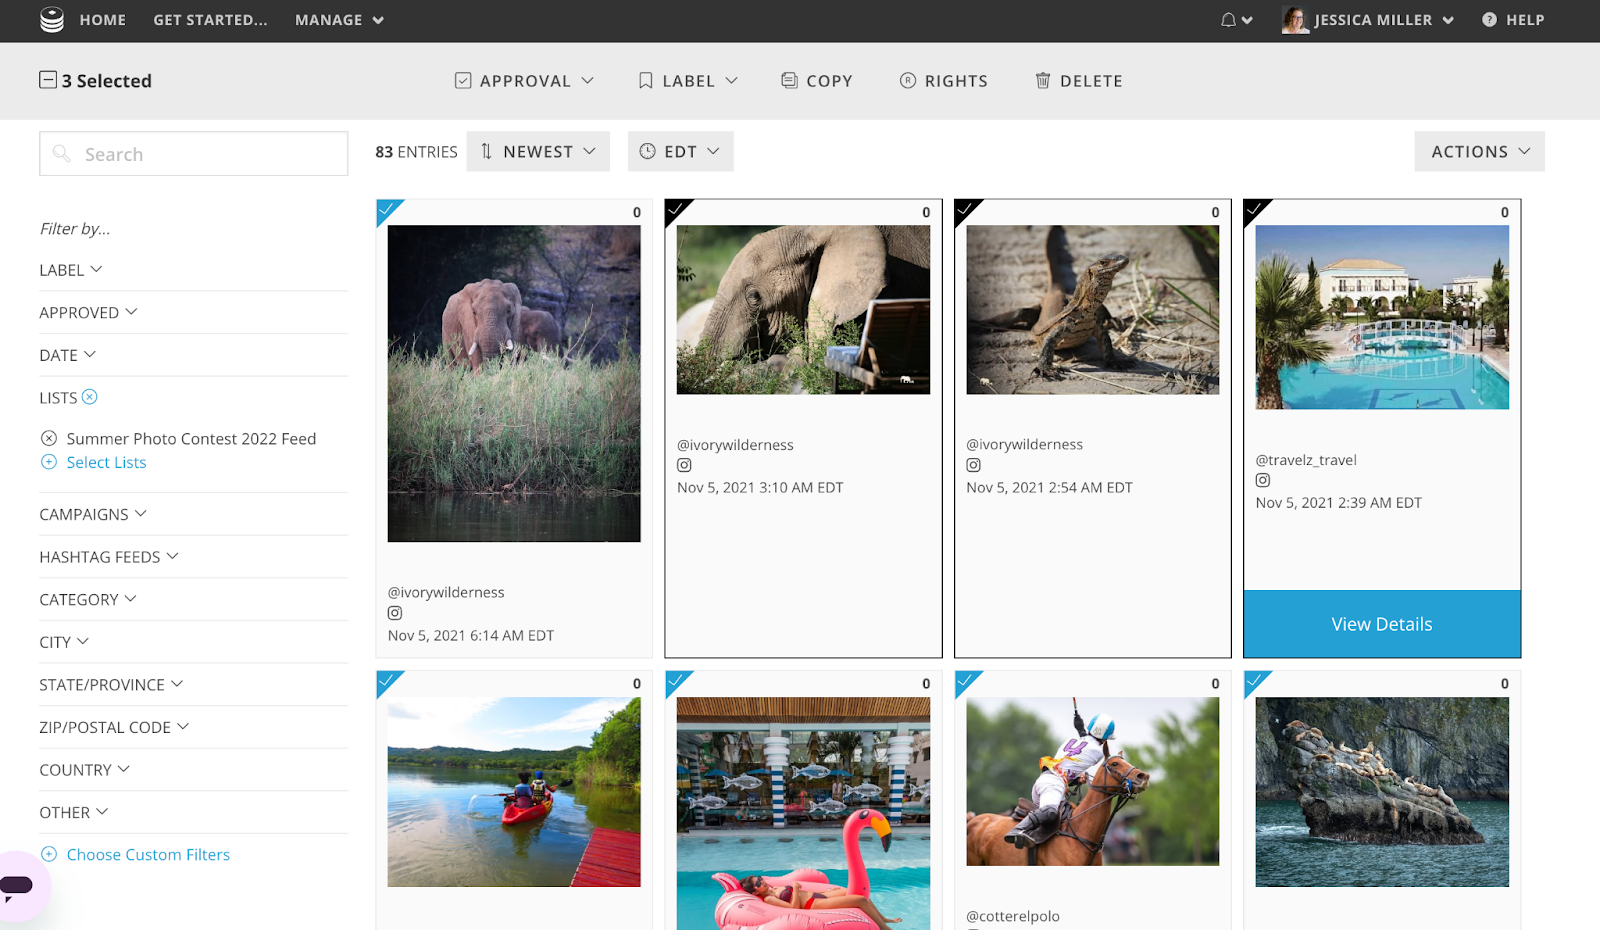Click the Copy icon in toolbar
1600x930 pixels.
(789, 81)
